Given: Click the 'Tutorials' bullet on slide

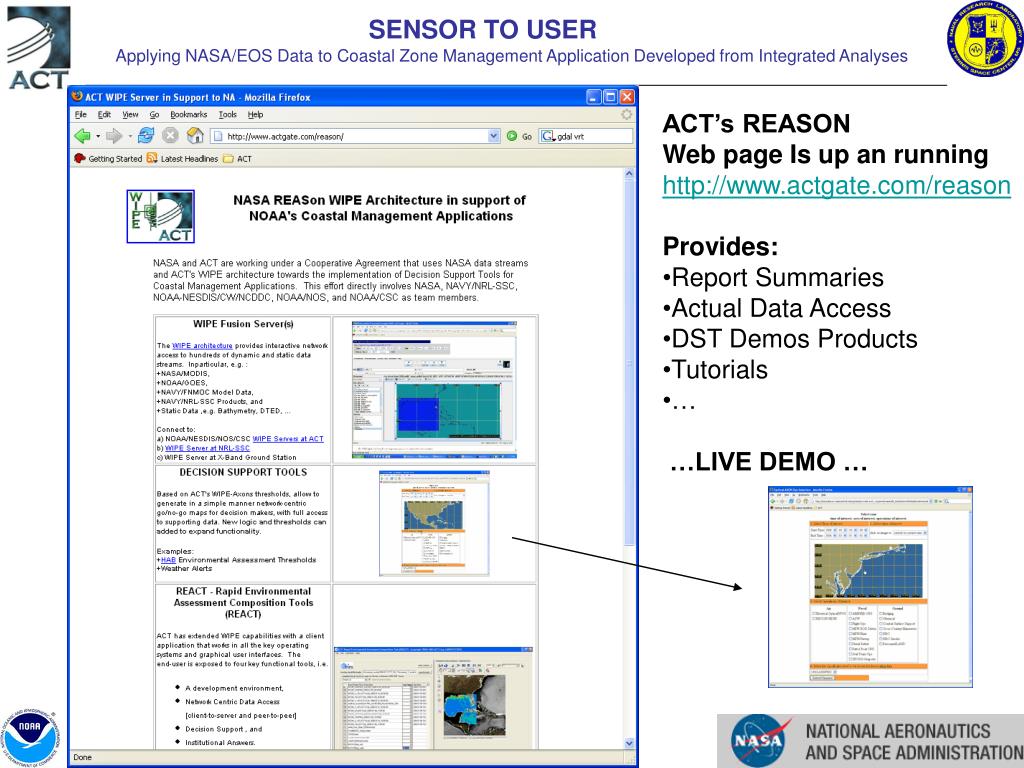Looking at the screenshot, I should click(x=719, y=370).
